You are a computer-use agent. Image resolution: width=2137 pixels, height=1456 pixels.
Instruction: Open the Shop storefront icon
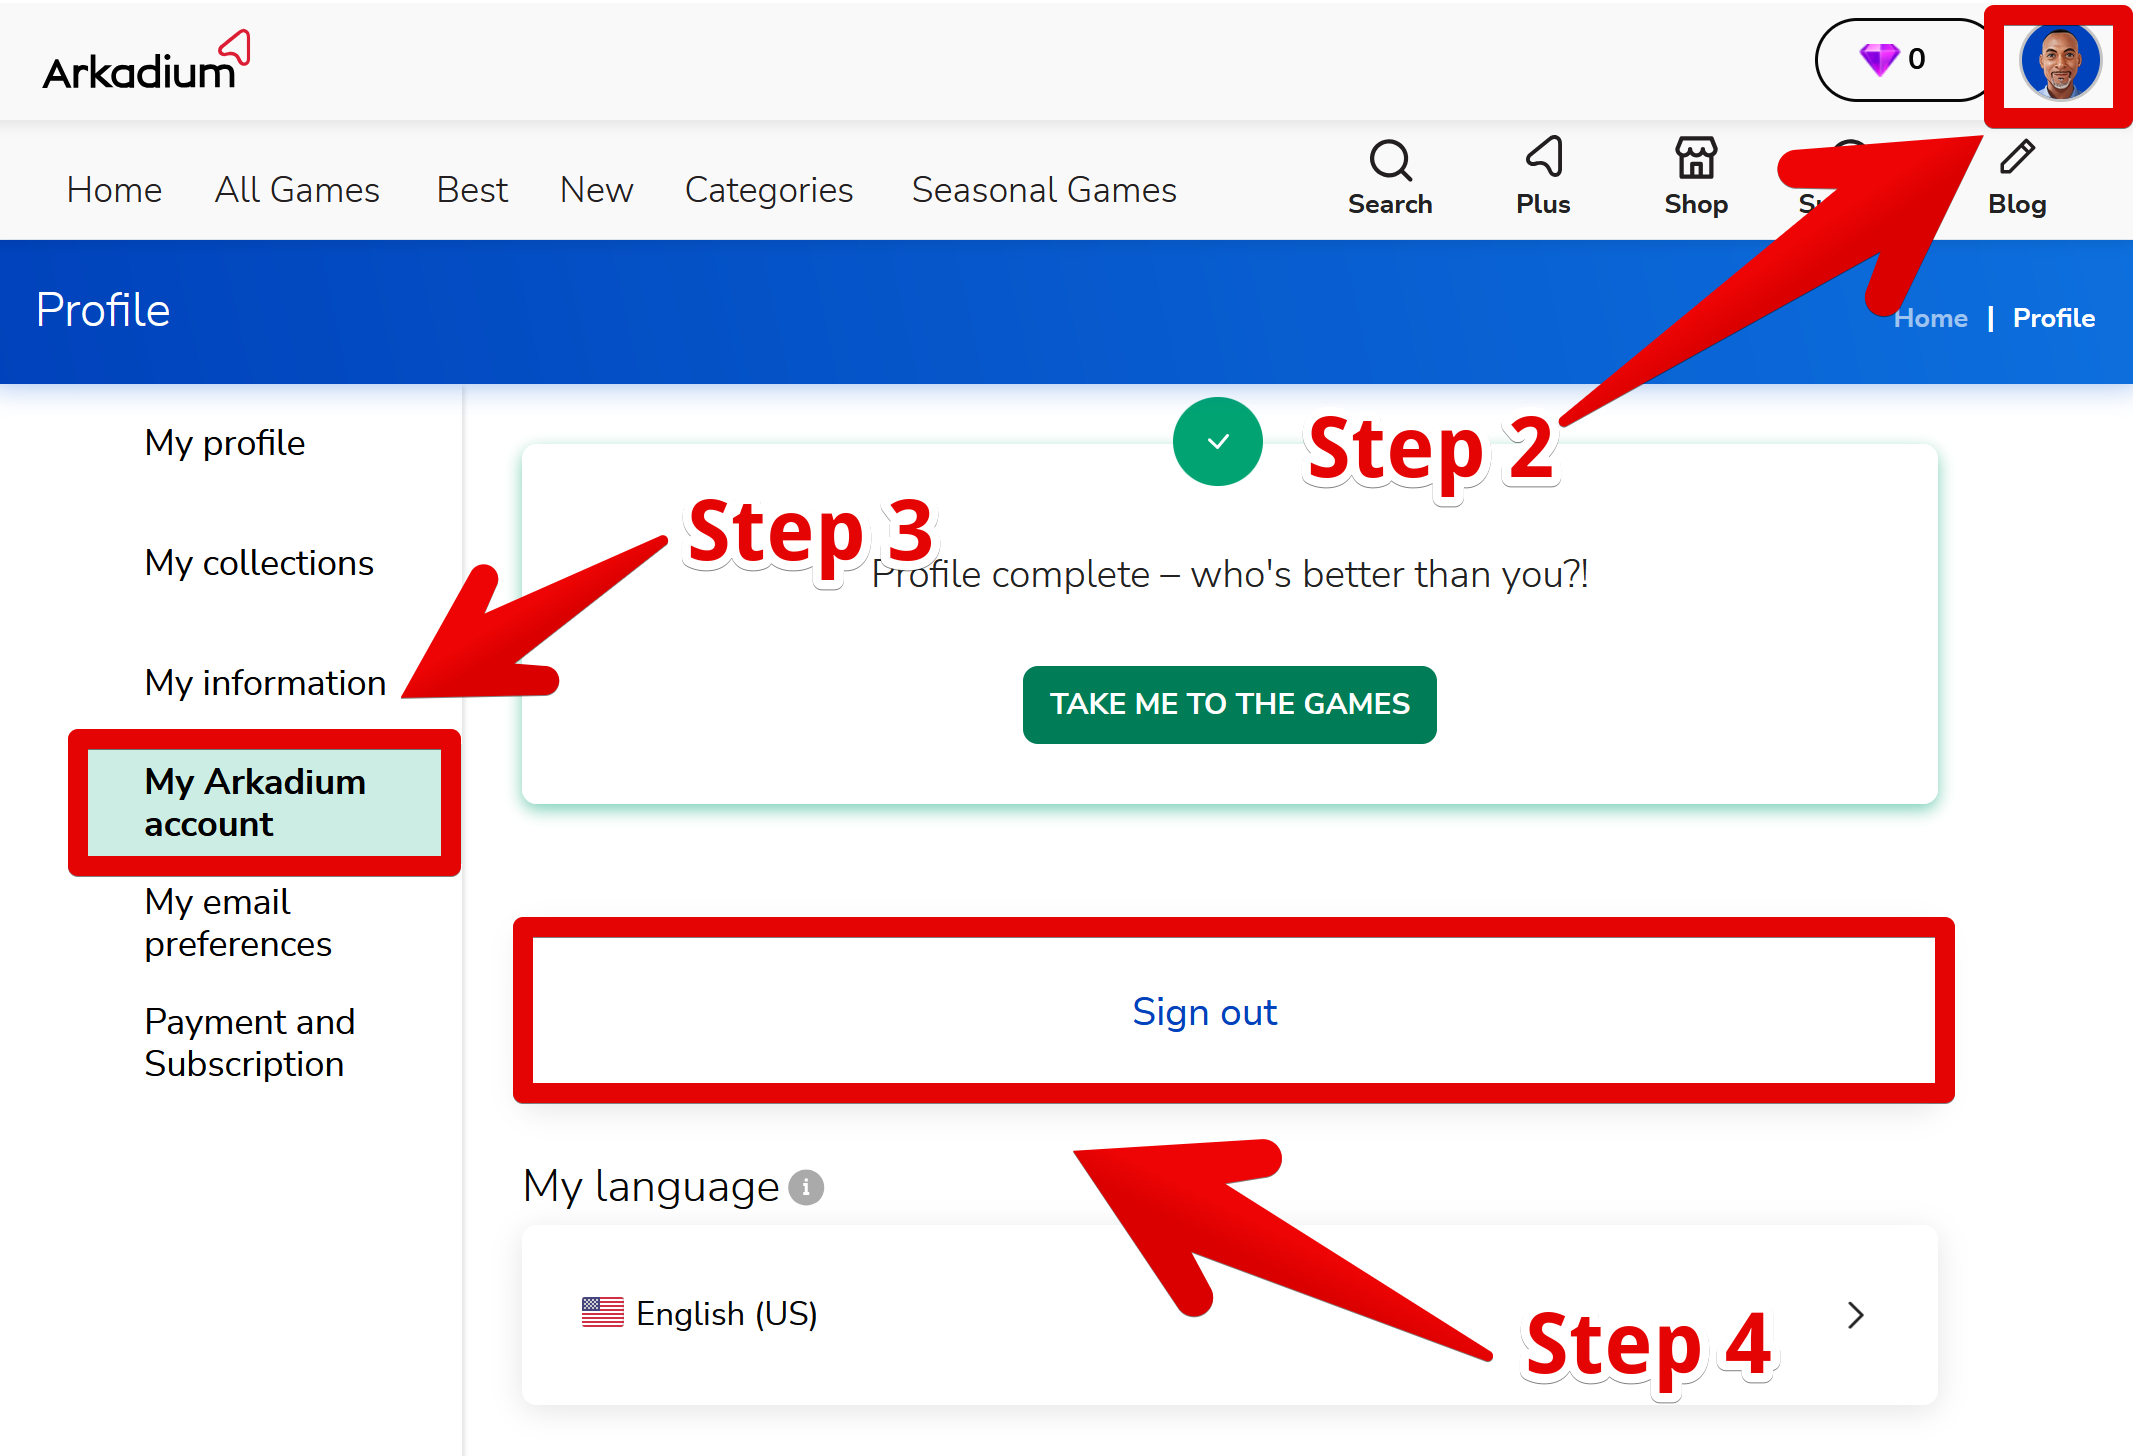1696,158
